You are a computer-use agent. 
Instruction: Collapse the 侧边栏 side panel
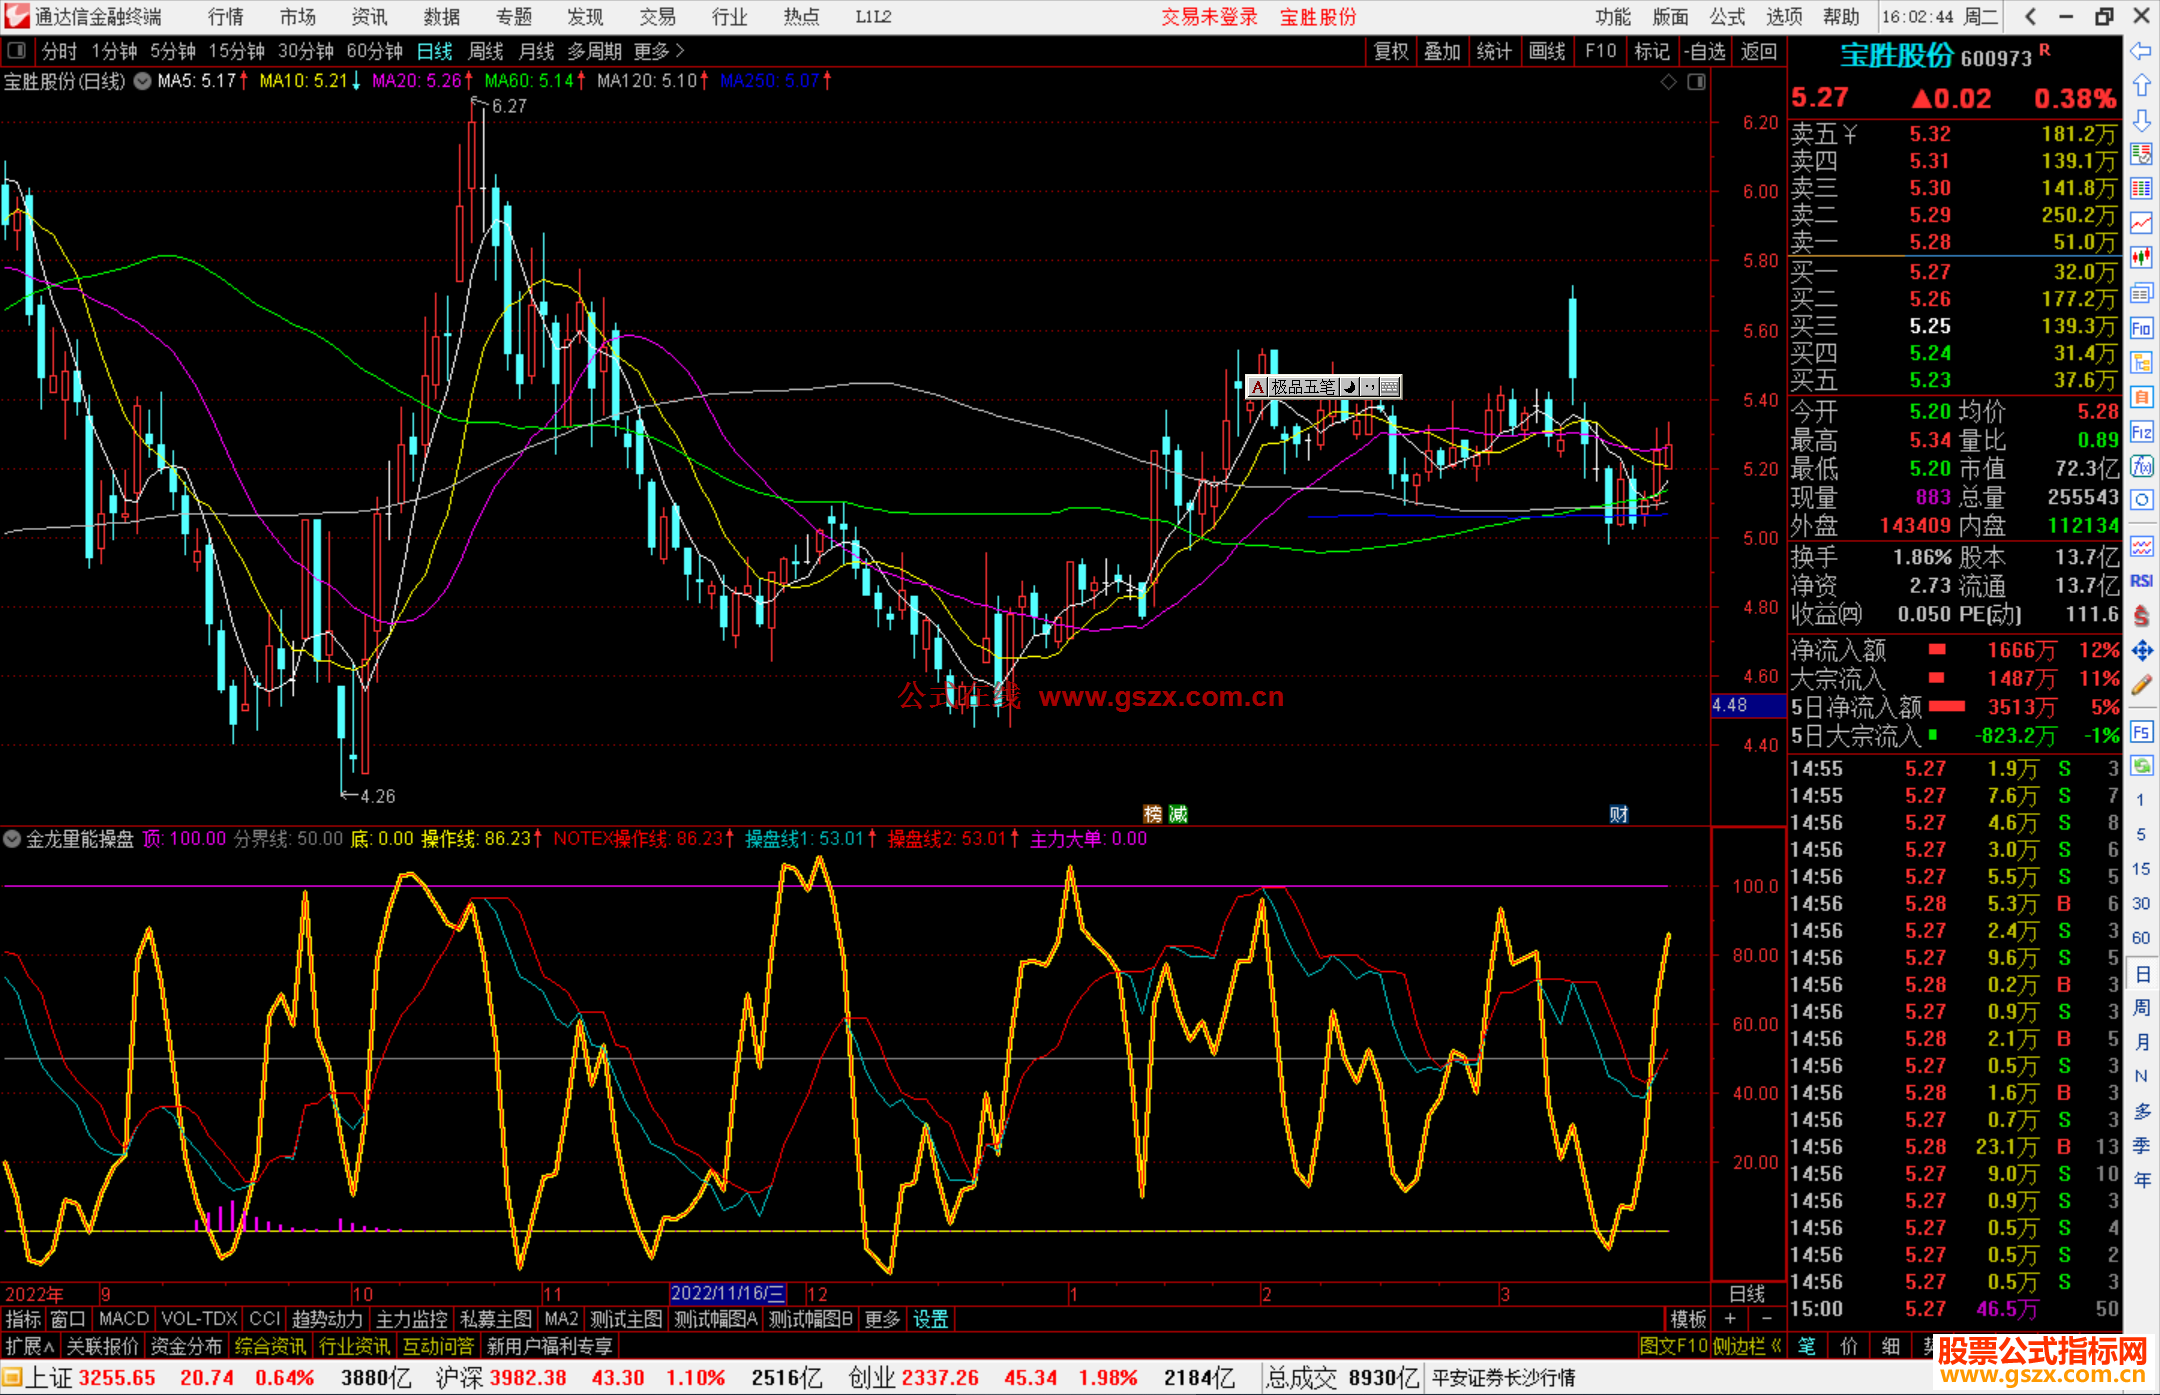pyautogui.click(x=1747, y=1347)
